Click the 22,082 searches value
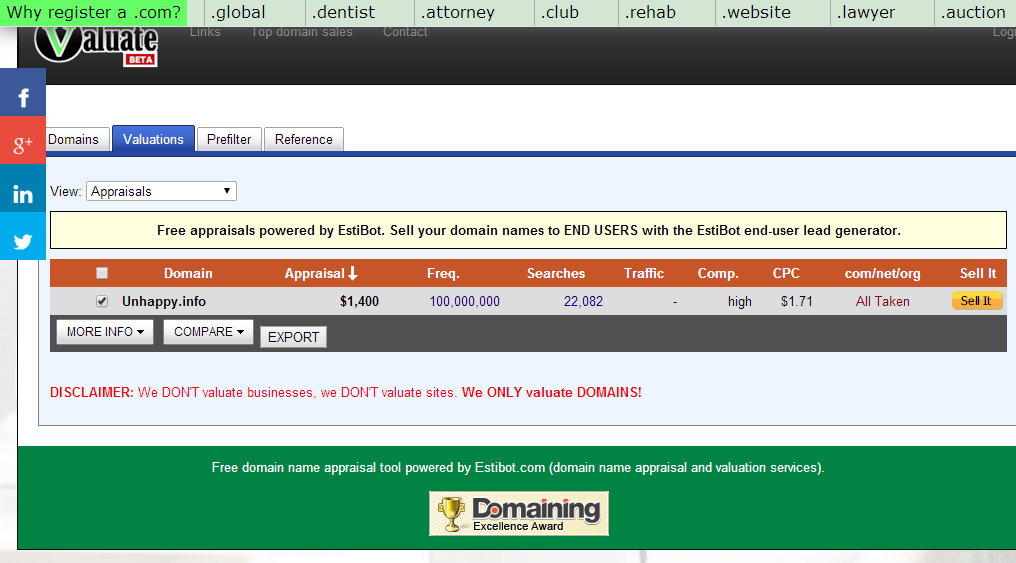The width and height of the screenshot is (1016, 563). (583, 301)
